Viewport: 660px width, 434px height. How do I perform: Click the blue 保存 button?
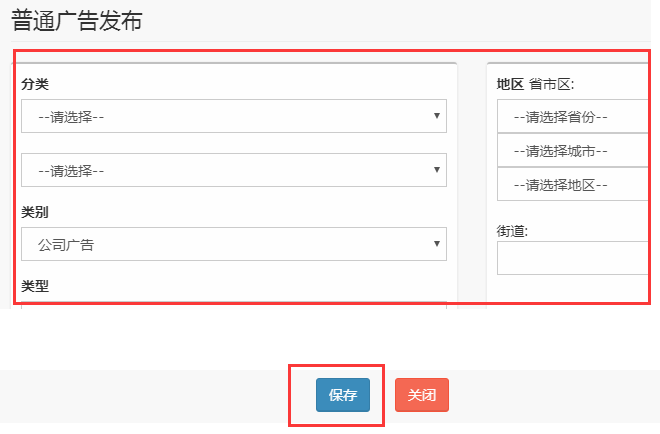pos(343,395)
